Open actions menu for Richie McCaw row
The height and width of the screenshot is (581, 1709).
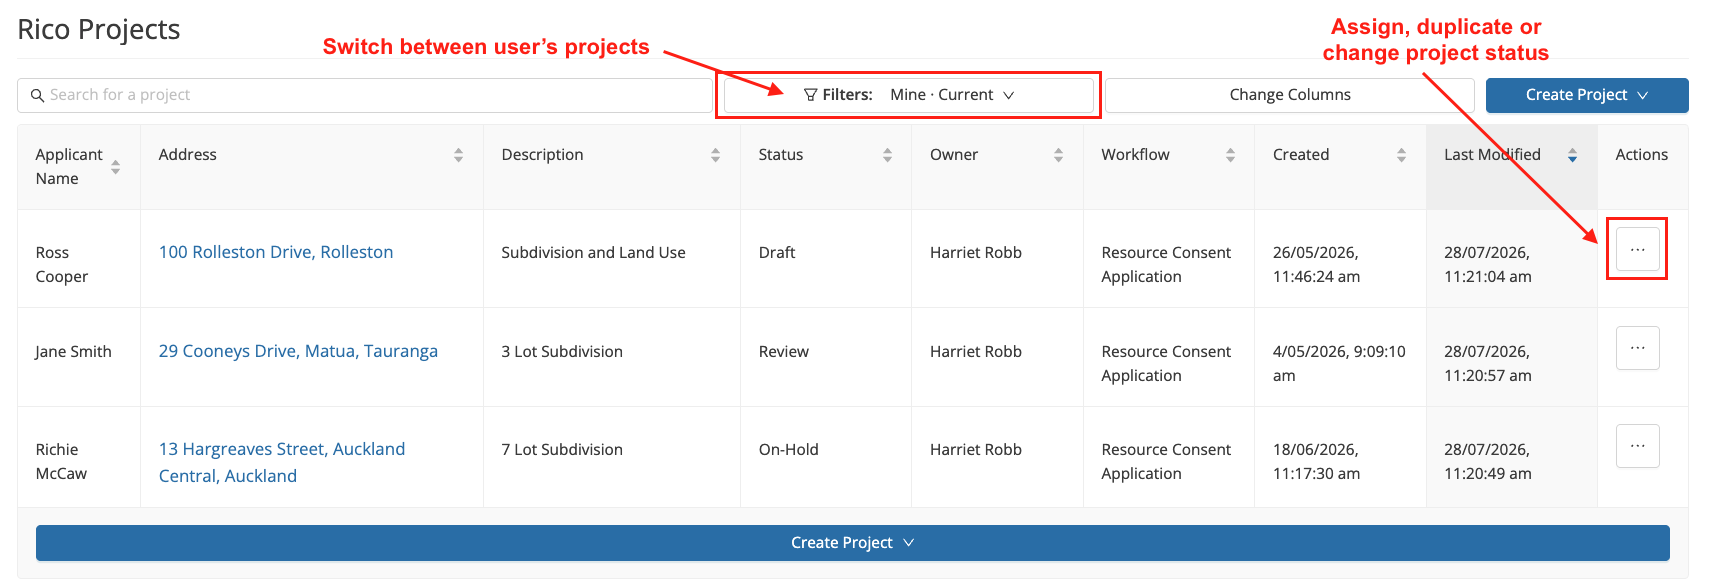pos(1637,446)
